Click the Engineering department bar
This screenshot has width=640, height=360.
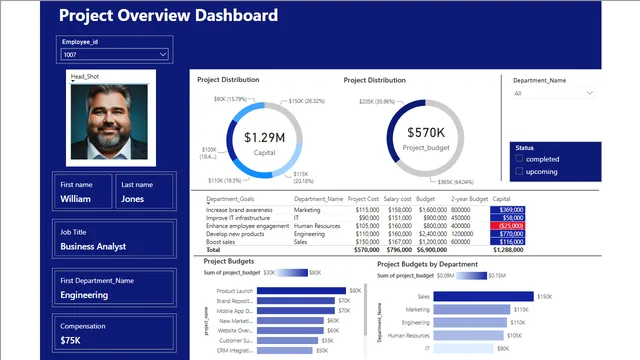470,322
